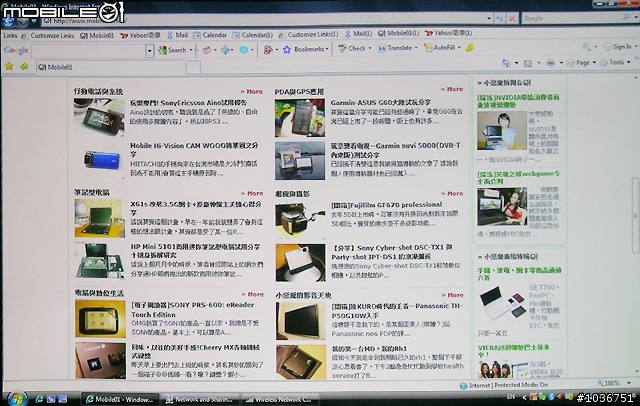
Task: Click More link beside PDA and GPS section
Action: tap(452, 89)
